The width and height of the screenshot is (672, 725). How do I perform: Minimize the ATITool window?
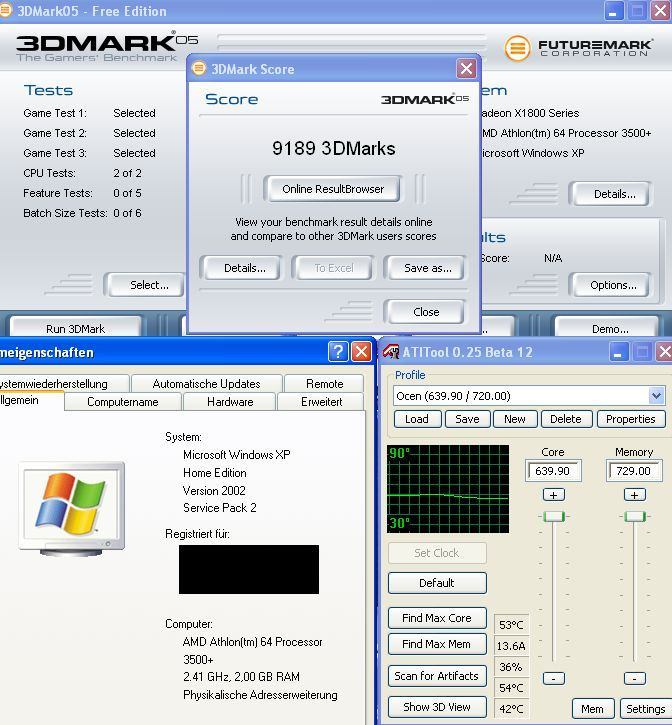point(617,352)
